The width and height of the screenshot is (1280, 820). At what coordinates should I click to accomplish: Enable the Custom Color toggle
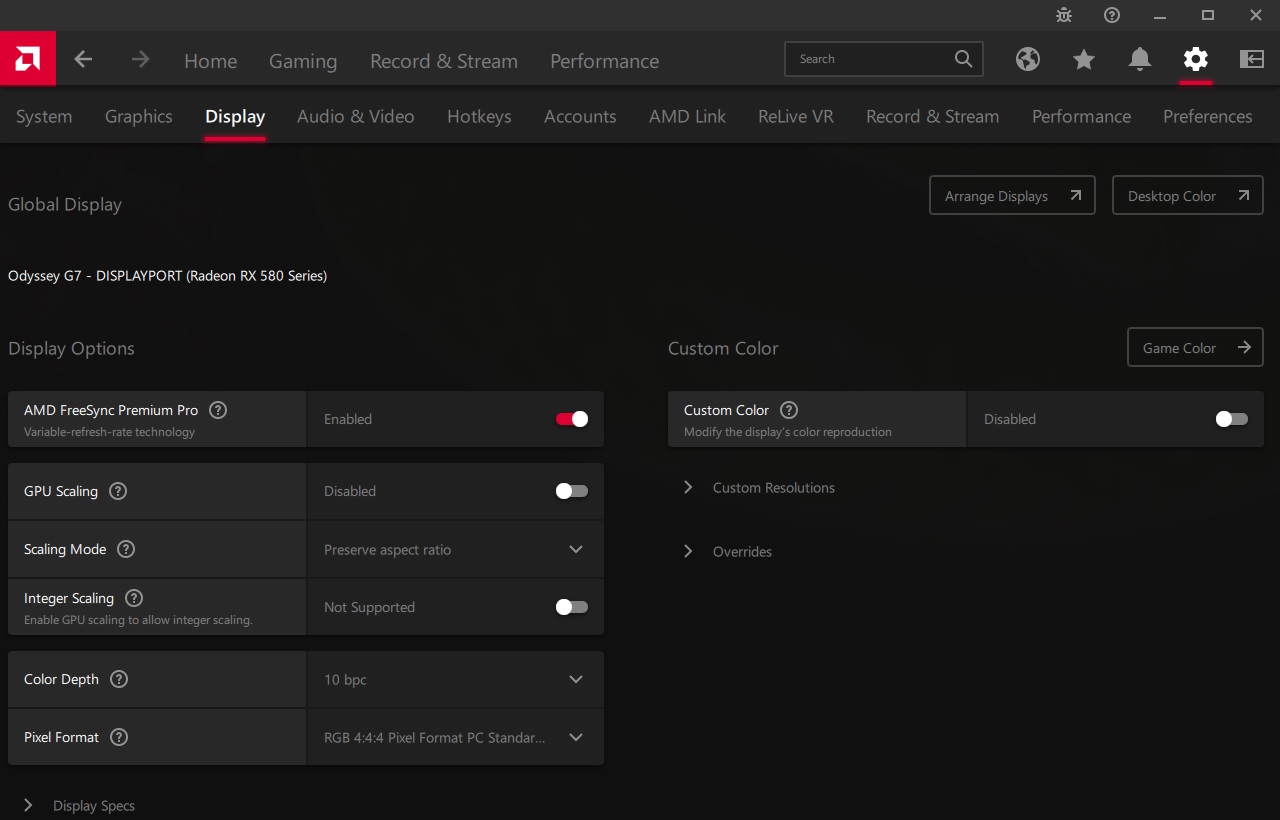tap(1232, 419)
